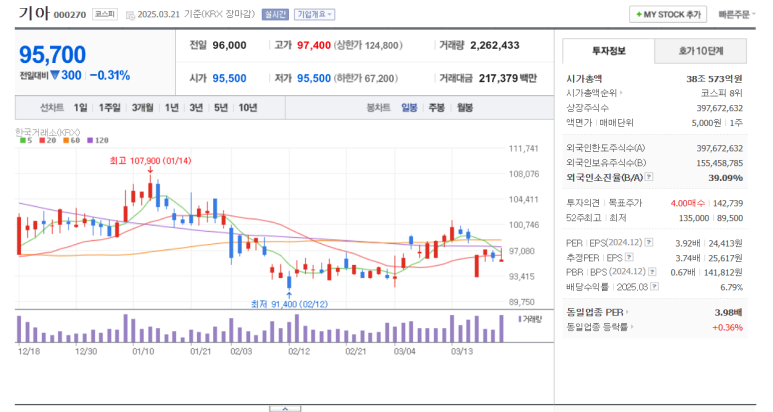Click the red 20-day moving average legend
The height and width of the screenshot is (412, 773).
point(48,140)
